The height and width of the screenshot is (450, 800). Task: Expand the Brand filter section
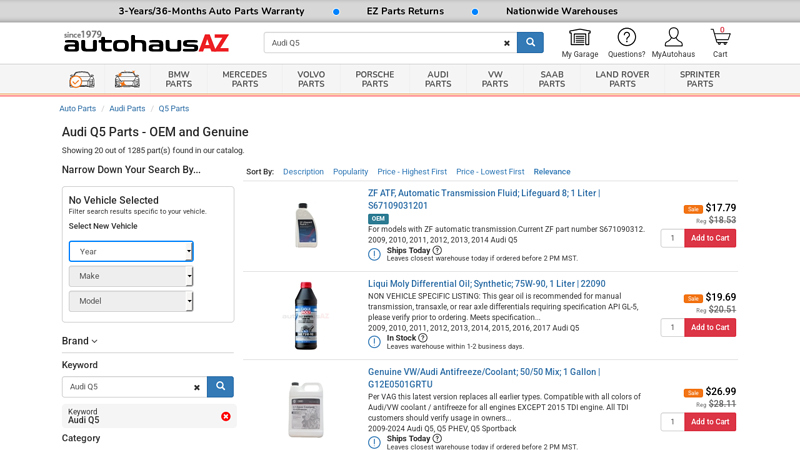click(x=80, y=341)
